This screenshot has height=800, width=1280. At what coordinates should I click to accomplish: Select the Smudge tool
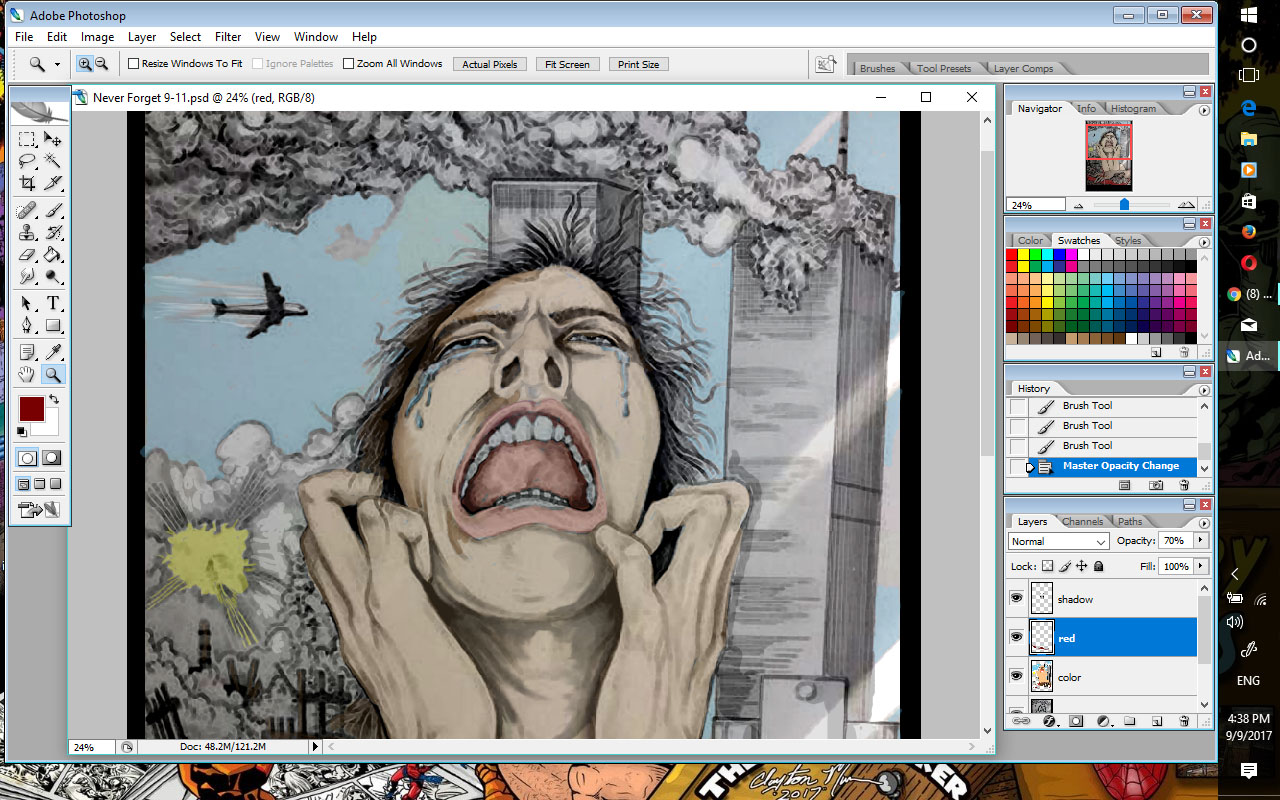pos(27,276)
